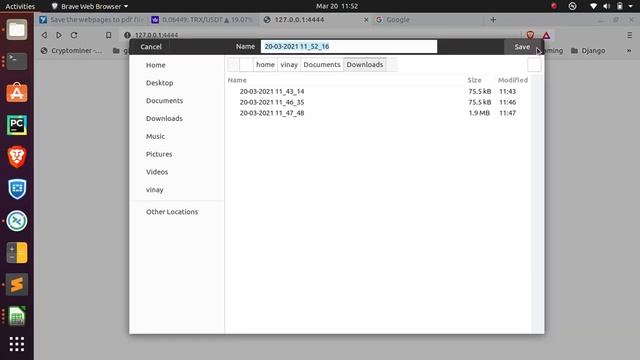Launch Terminal from the dock
640x360 pixels.
coord(17,61)
